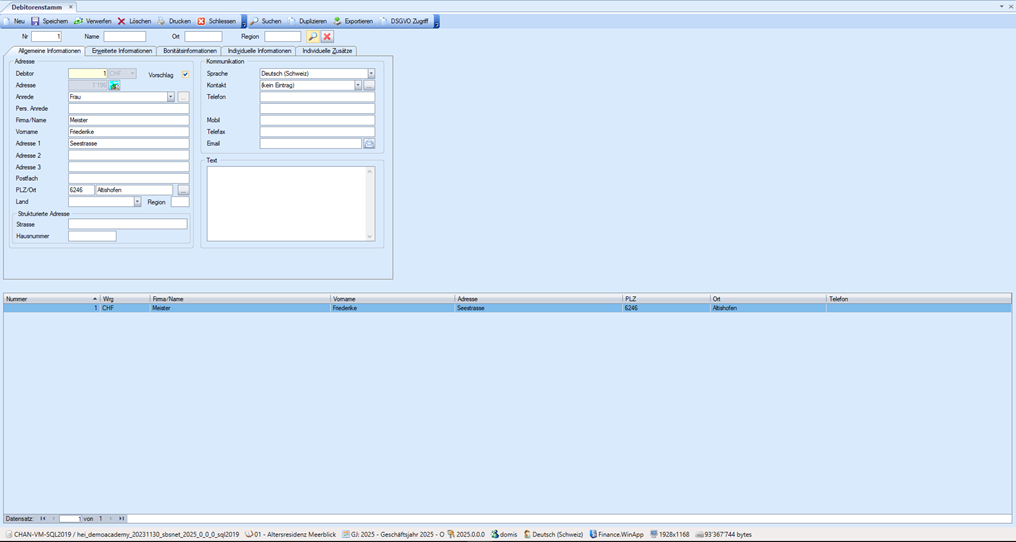Viewport: 1016px width, 542px height.
Task: Click Finance.WinApp status entry
Action: pos(617,535)
